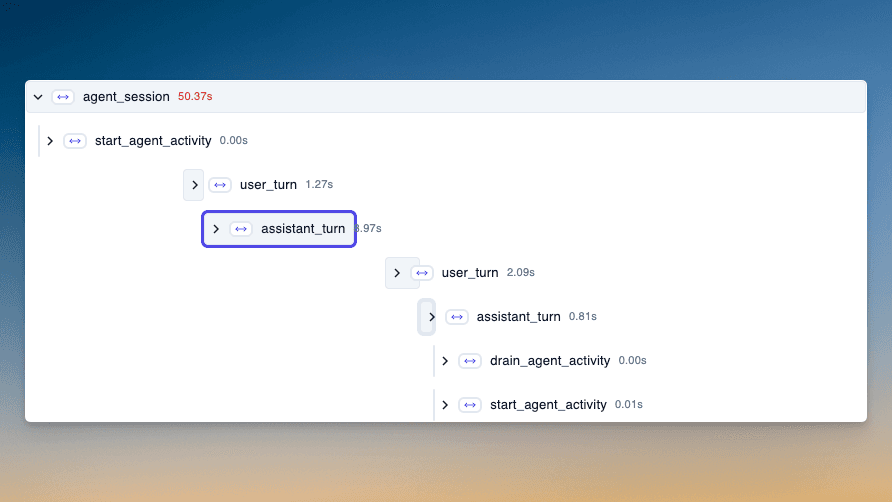Click span icon beside assistant_turn 0.81s
The image size is (892, 502).
pyautogui.click(x=457, y=317)
